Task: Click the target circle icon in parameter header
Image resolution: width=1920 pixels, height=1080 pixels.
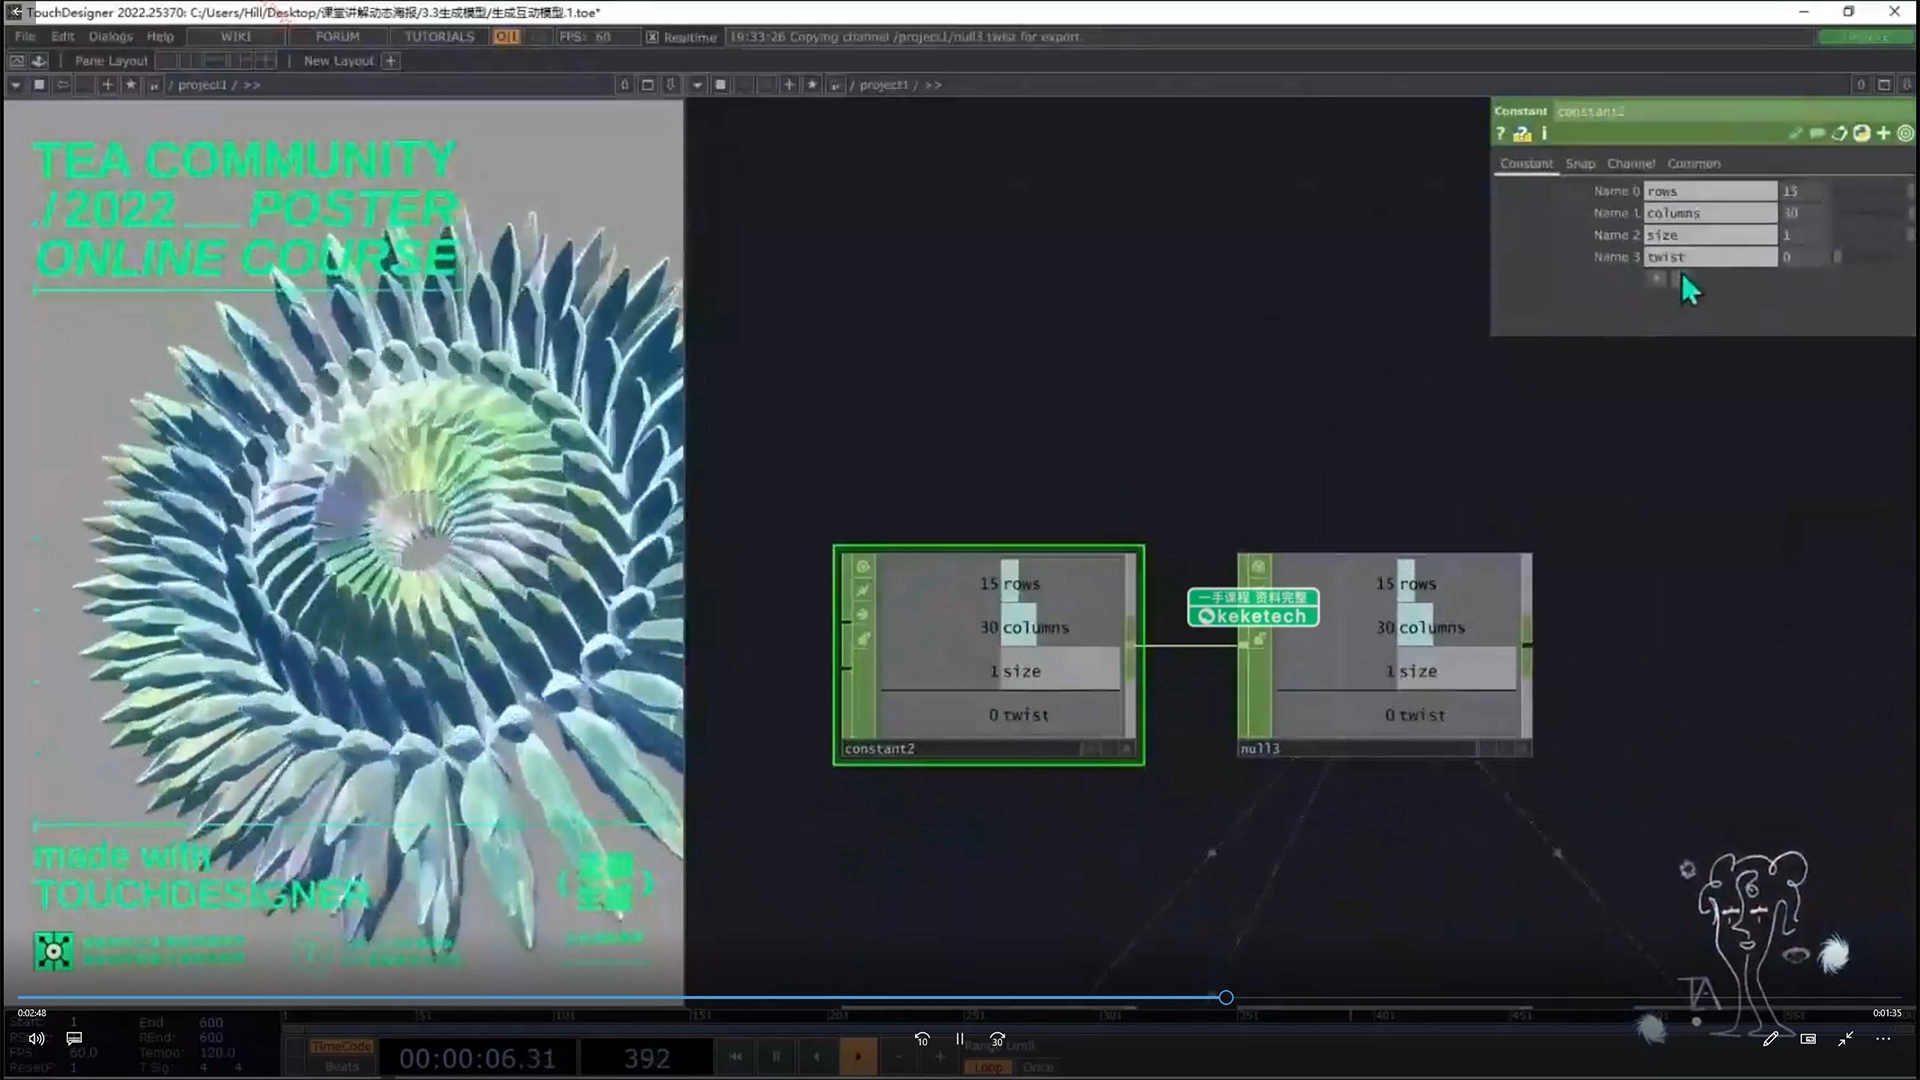Action: [1905, 133]
